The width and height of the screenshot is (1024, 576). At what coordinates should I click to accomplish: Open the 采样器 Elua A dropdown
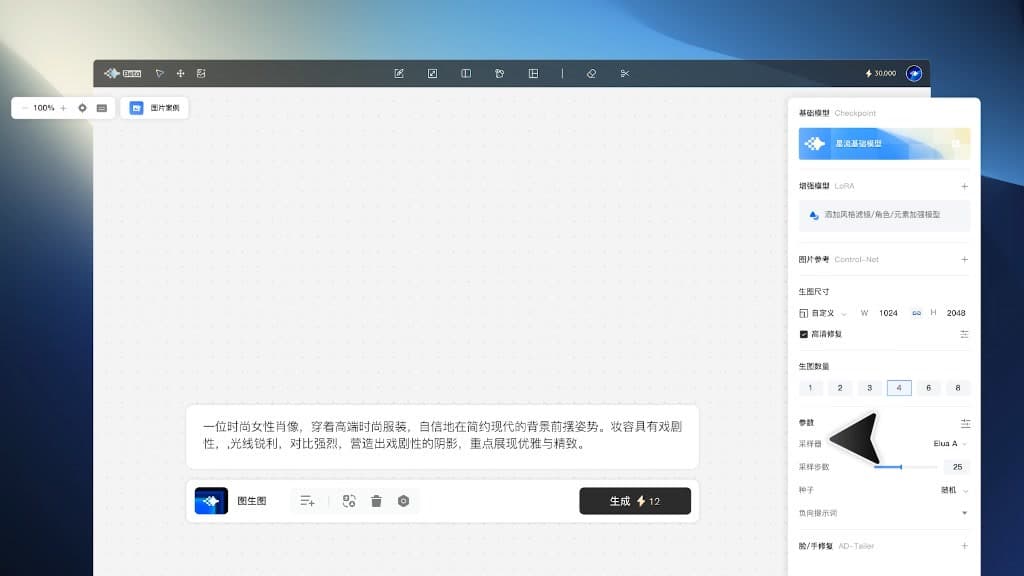[950, 444]
